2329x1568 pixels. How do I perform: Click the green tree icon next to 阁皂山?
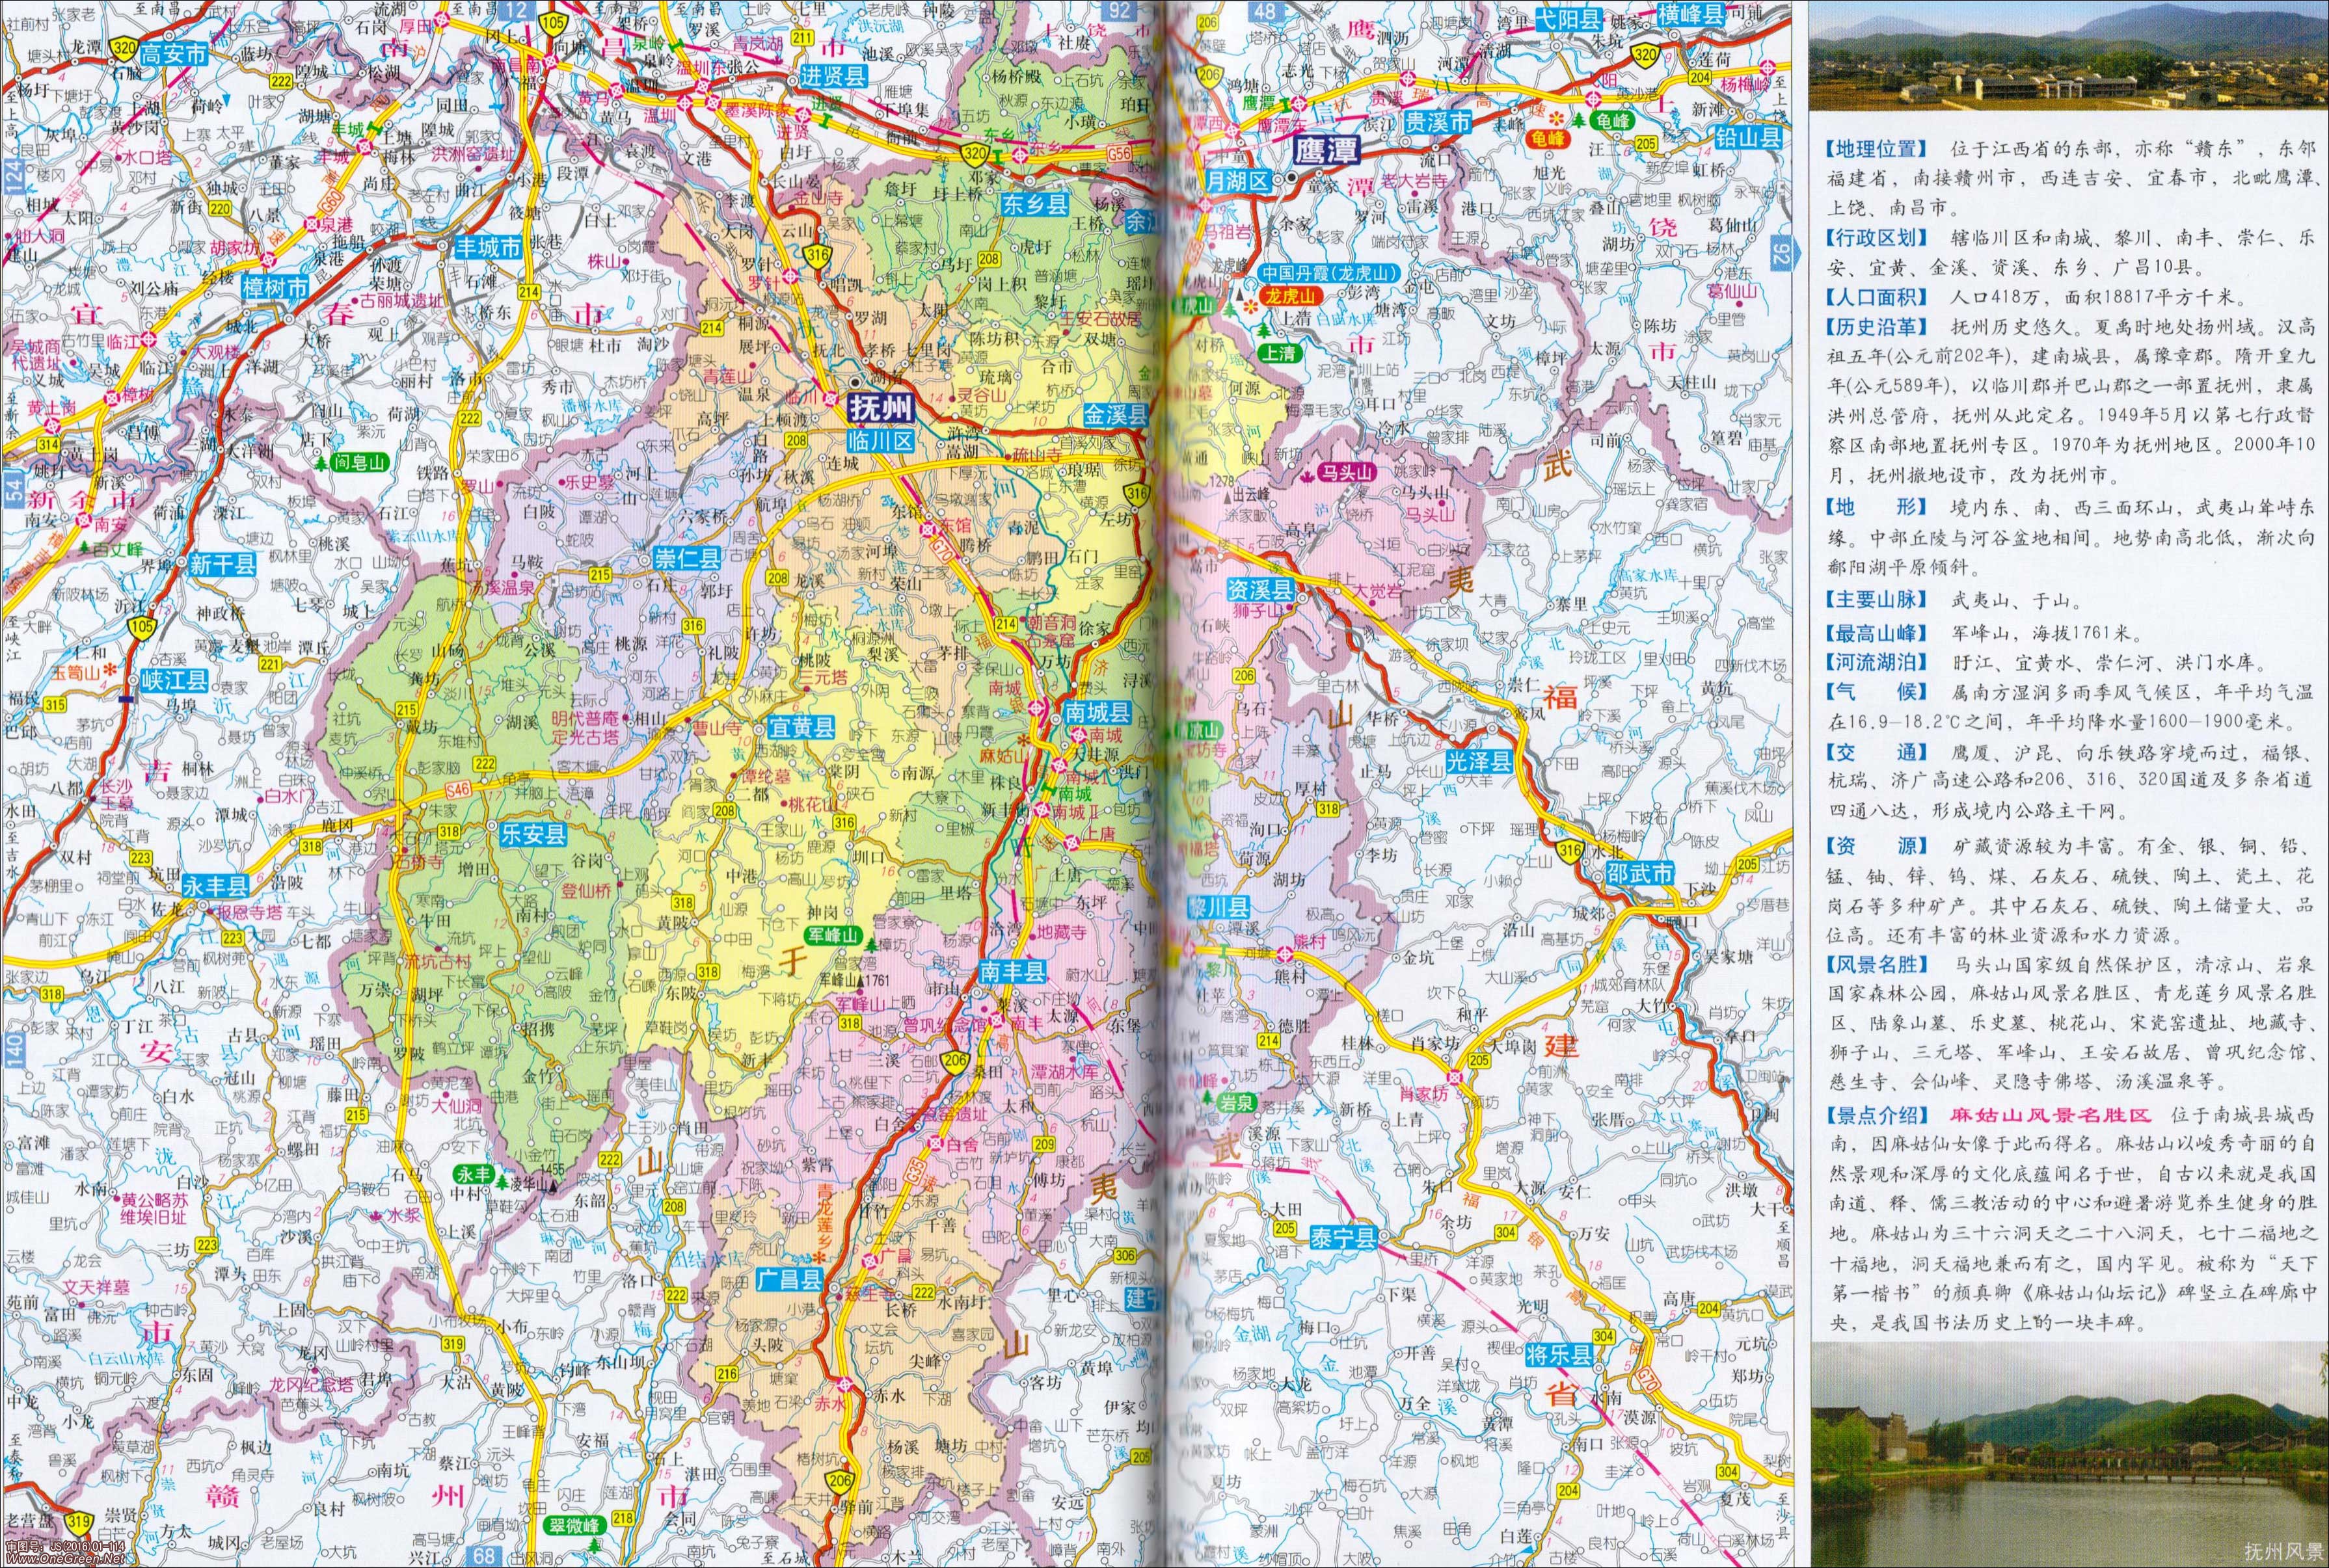click(321, 463)
